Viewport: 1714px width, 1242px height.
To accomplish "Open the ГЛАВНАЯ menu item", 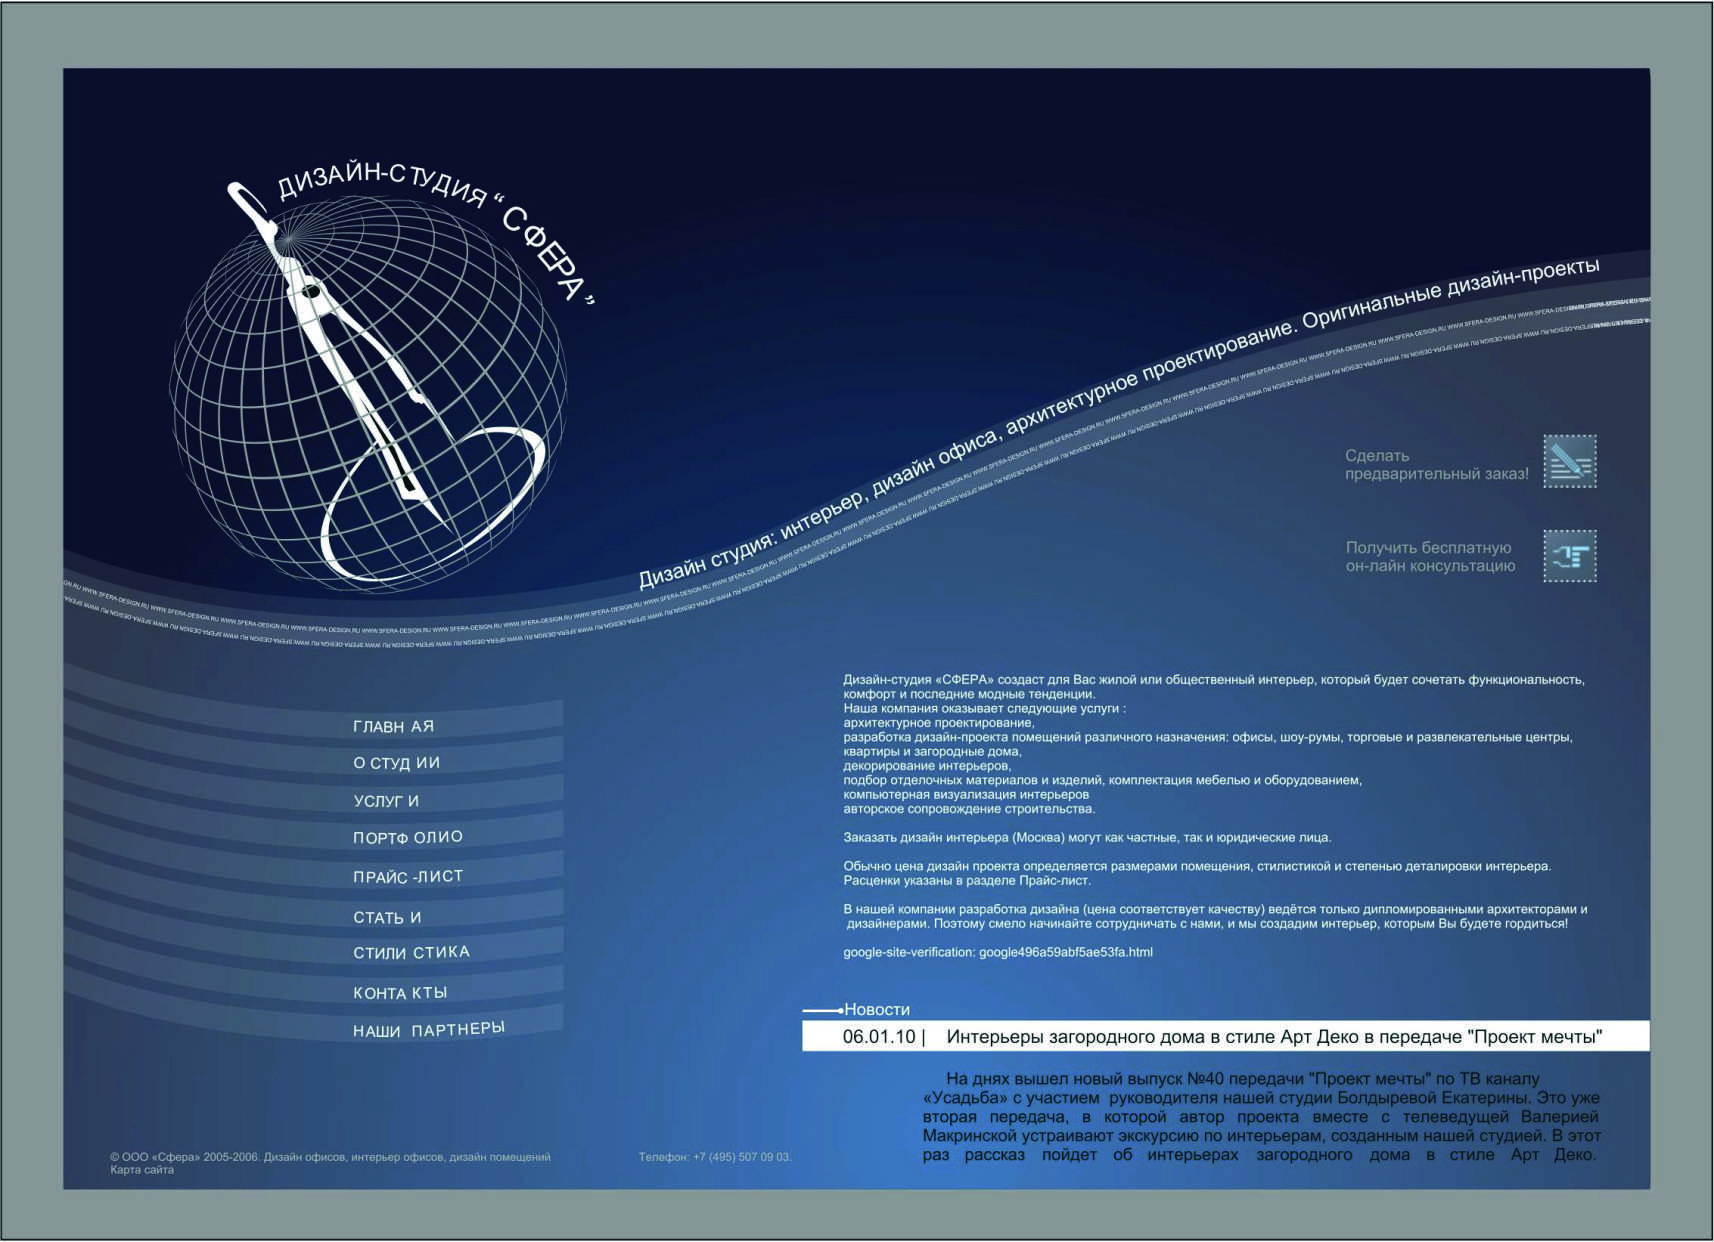I will pos(393,726).
